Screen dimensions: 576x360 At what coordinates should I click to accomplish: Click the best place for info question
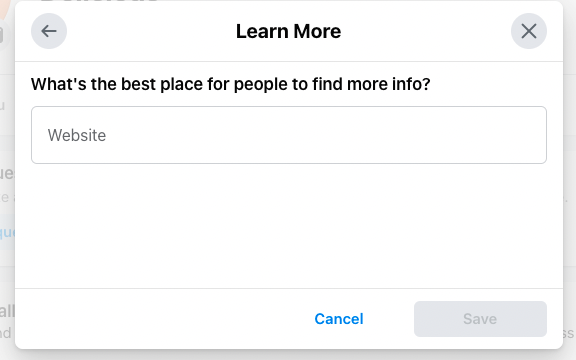(231, 84)
